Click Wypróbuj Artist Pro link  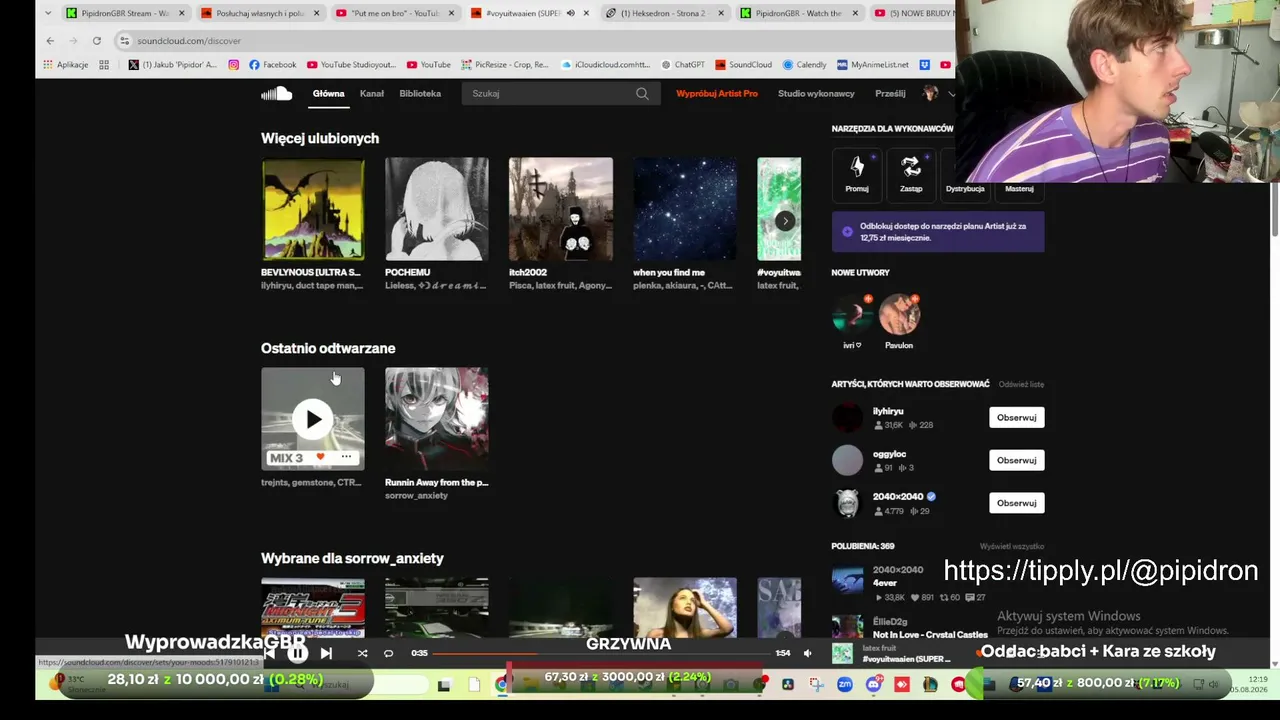(x=717, y=94)
